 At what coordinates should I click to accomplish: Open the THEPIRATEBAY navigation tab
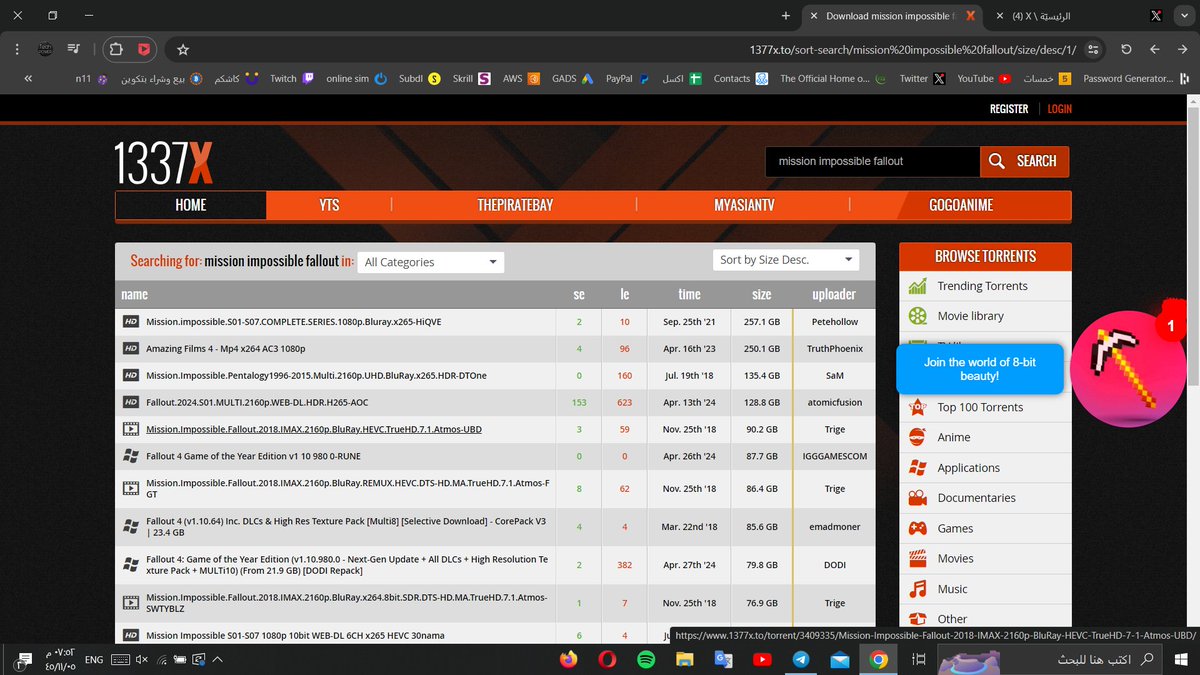(515, 205)
